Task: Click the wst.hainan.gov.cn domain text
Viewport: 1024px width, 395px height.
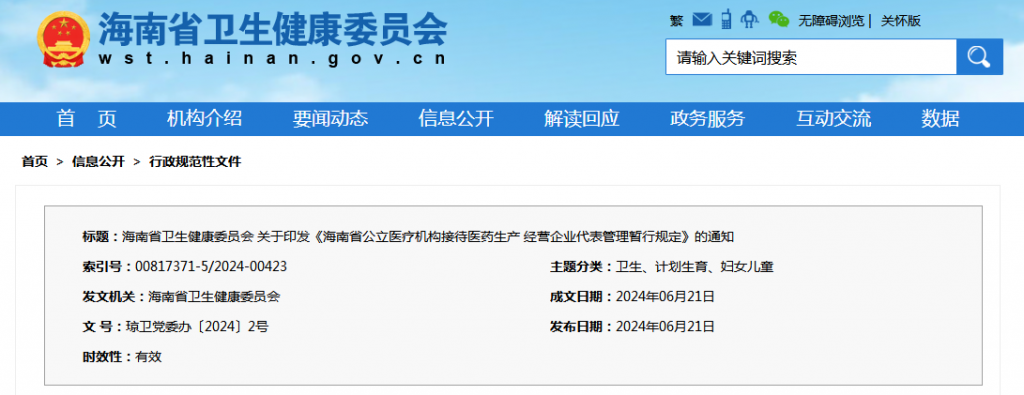Action: click(272, 58)
